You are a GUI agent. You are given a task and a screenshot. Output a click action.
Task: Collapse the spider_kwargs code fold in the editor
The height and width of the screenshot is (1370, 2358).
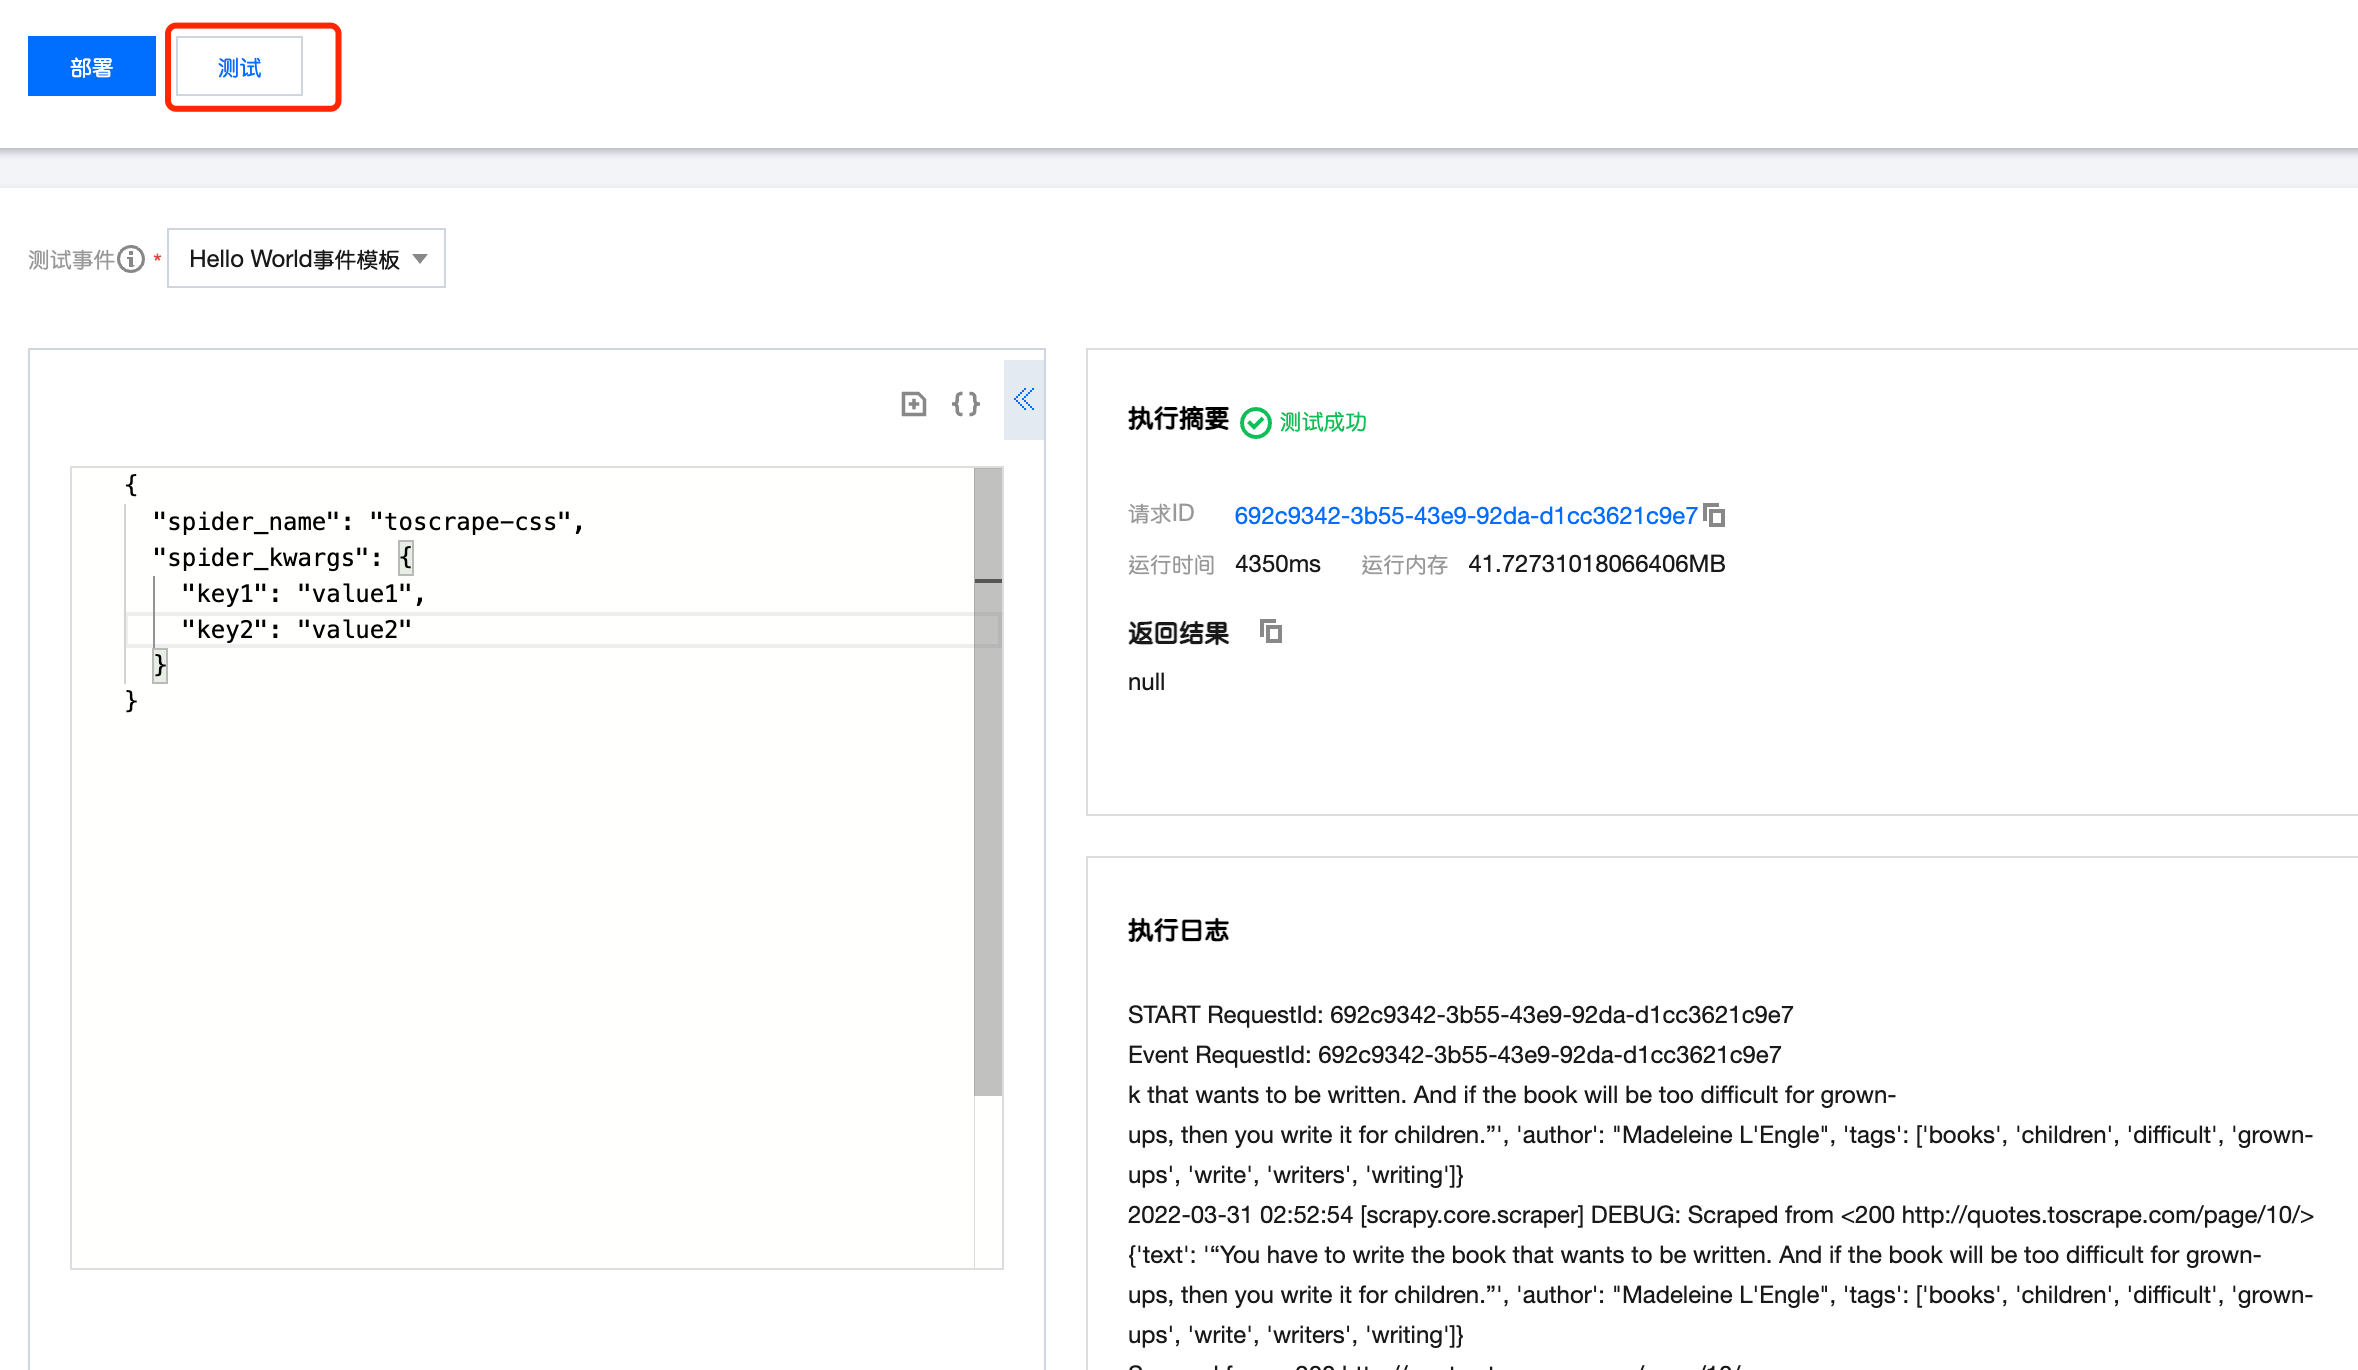click(406, 557)
